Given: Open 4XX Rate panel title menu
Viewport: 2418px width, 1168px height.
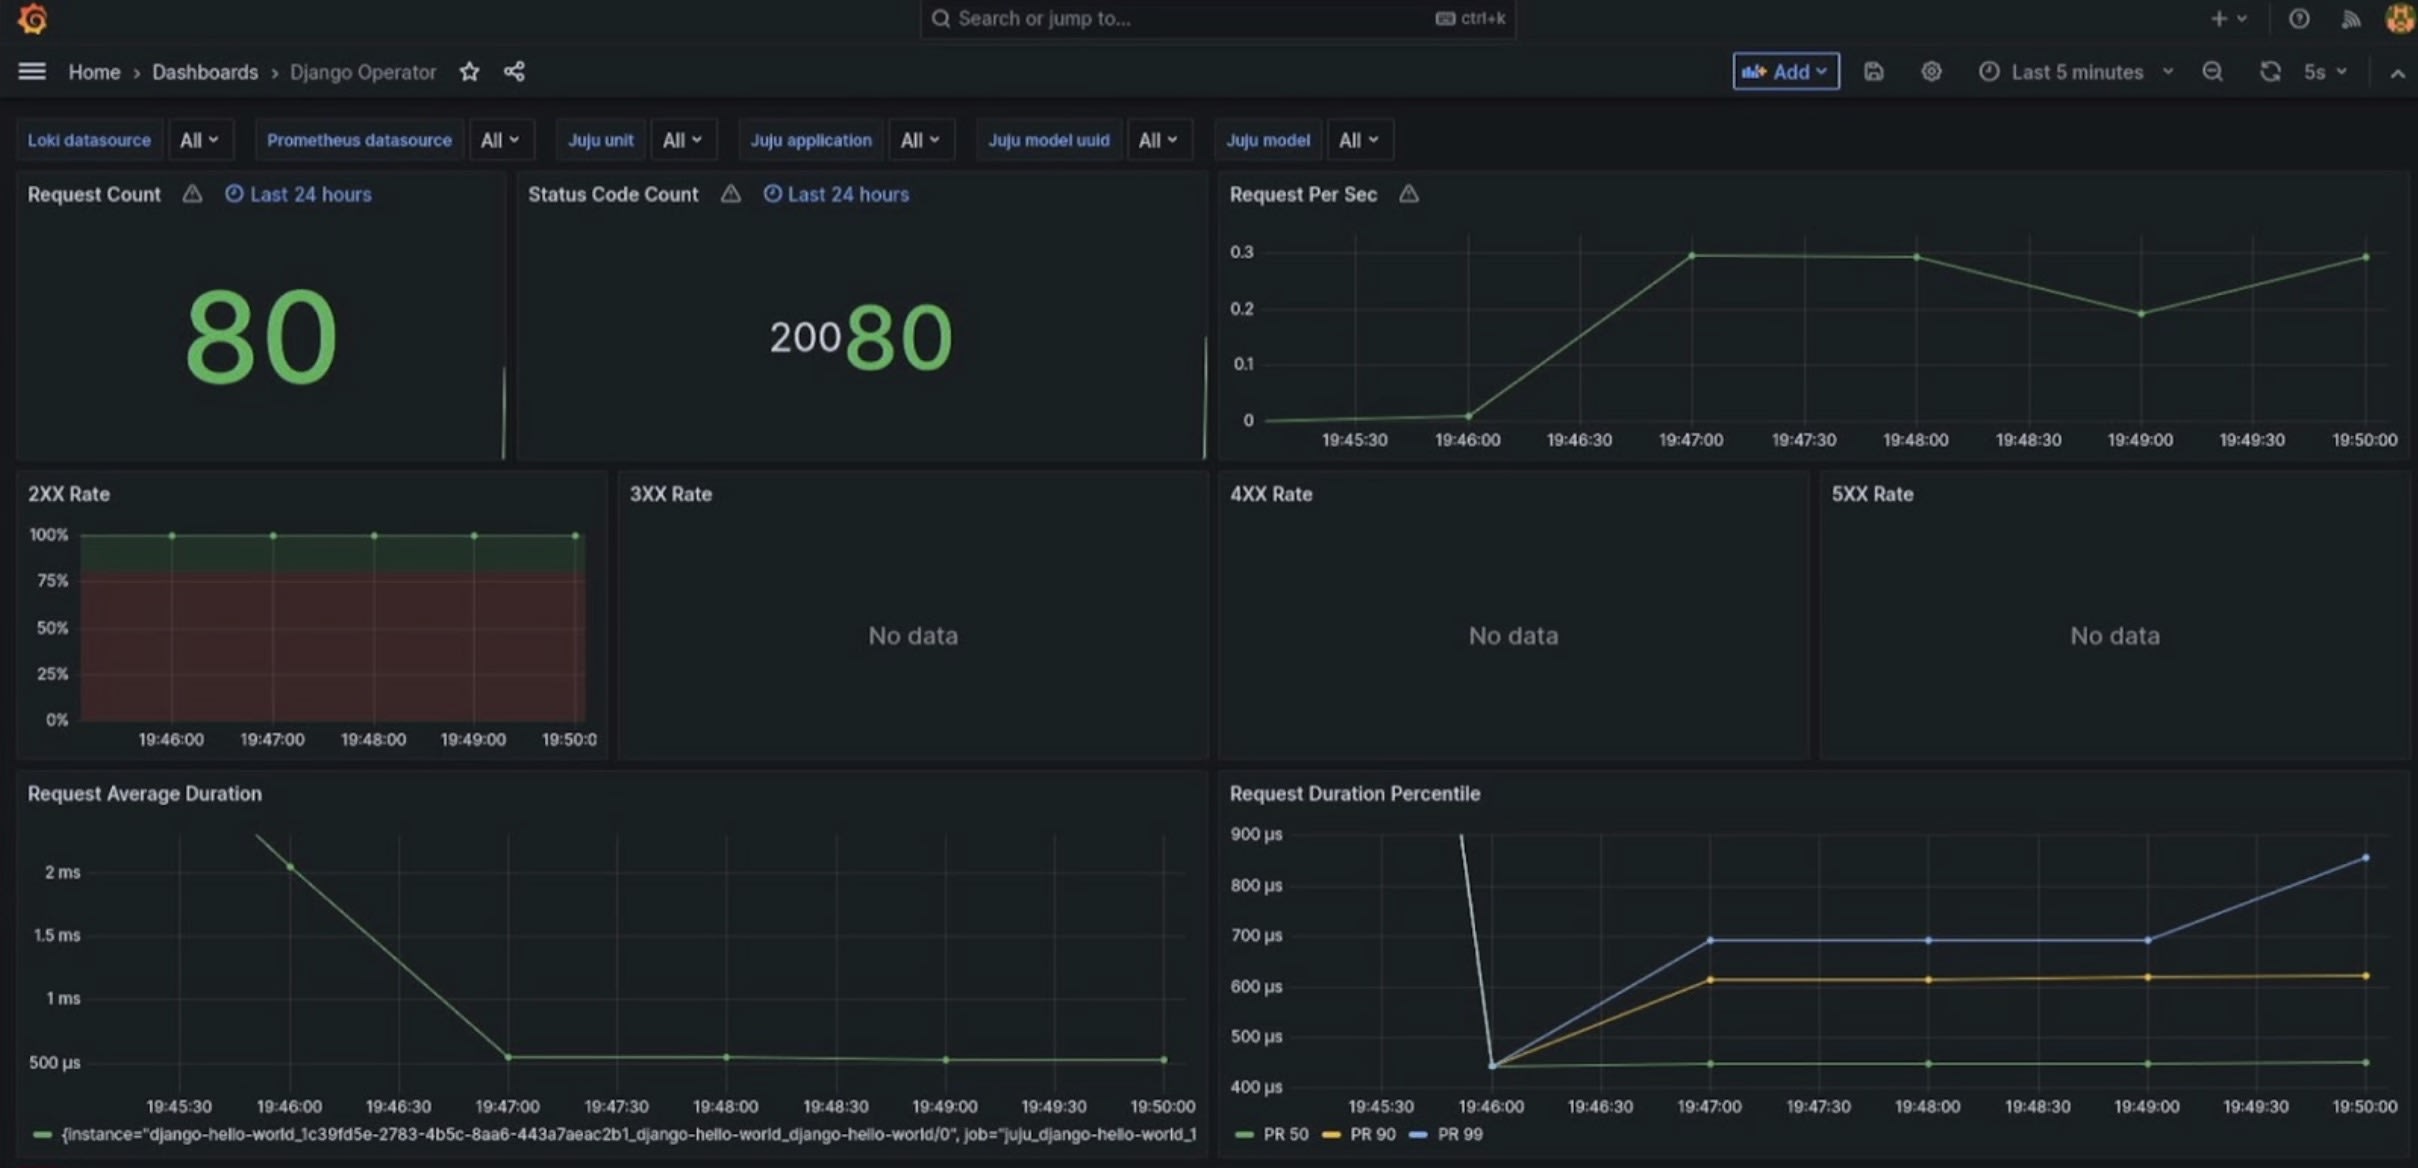Looking at the screenshot, I should (x=1271, y=494).
